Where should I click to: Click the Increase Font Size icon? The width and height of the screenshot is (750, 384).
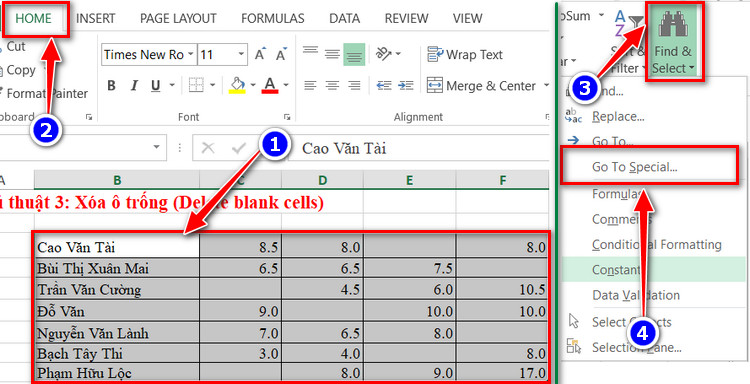260,55
